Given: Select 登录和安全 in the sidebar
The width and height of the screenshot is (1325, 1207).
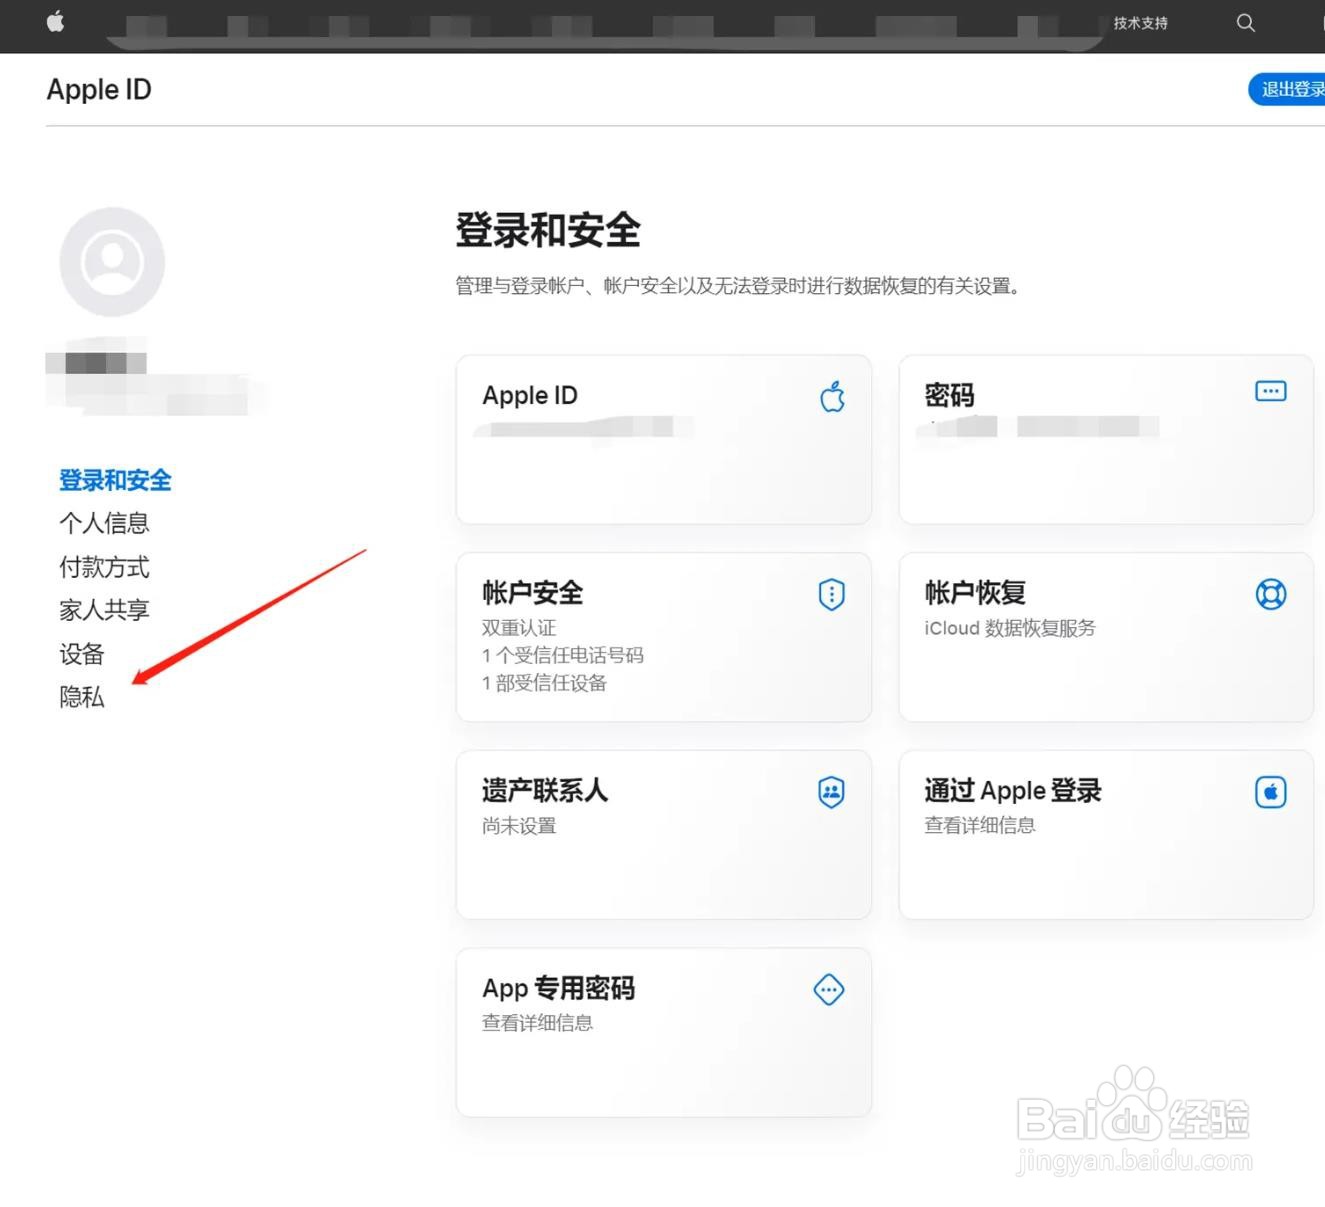Looking at the screenshot, I should 115,480.
